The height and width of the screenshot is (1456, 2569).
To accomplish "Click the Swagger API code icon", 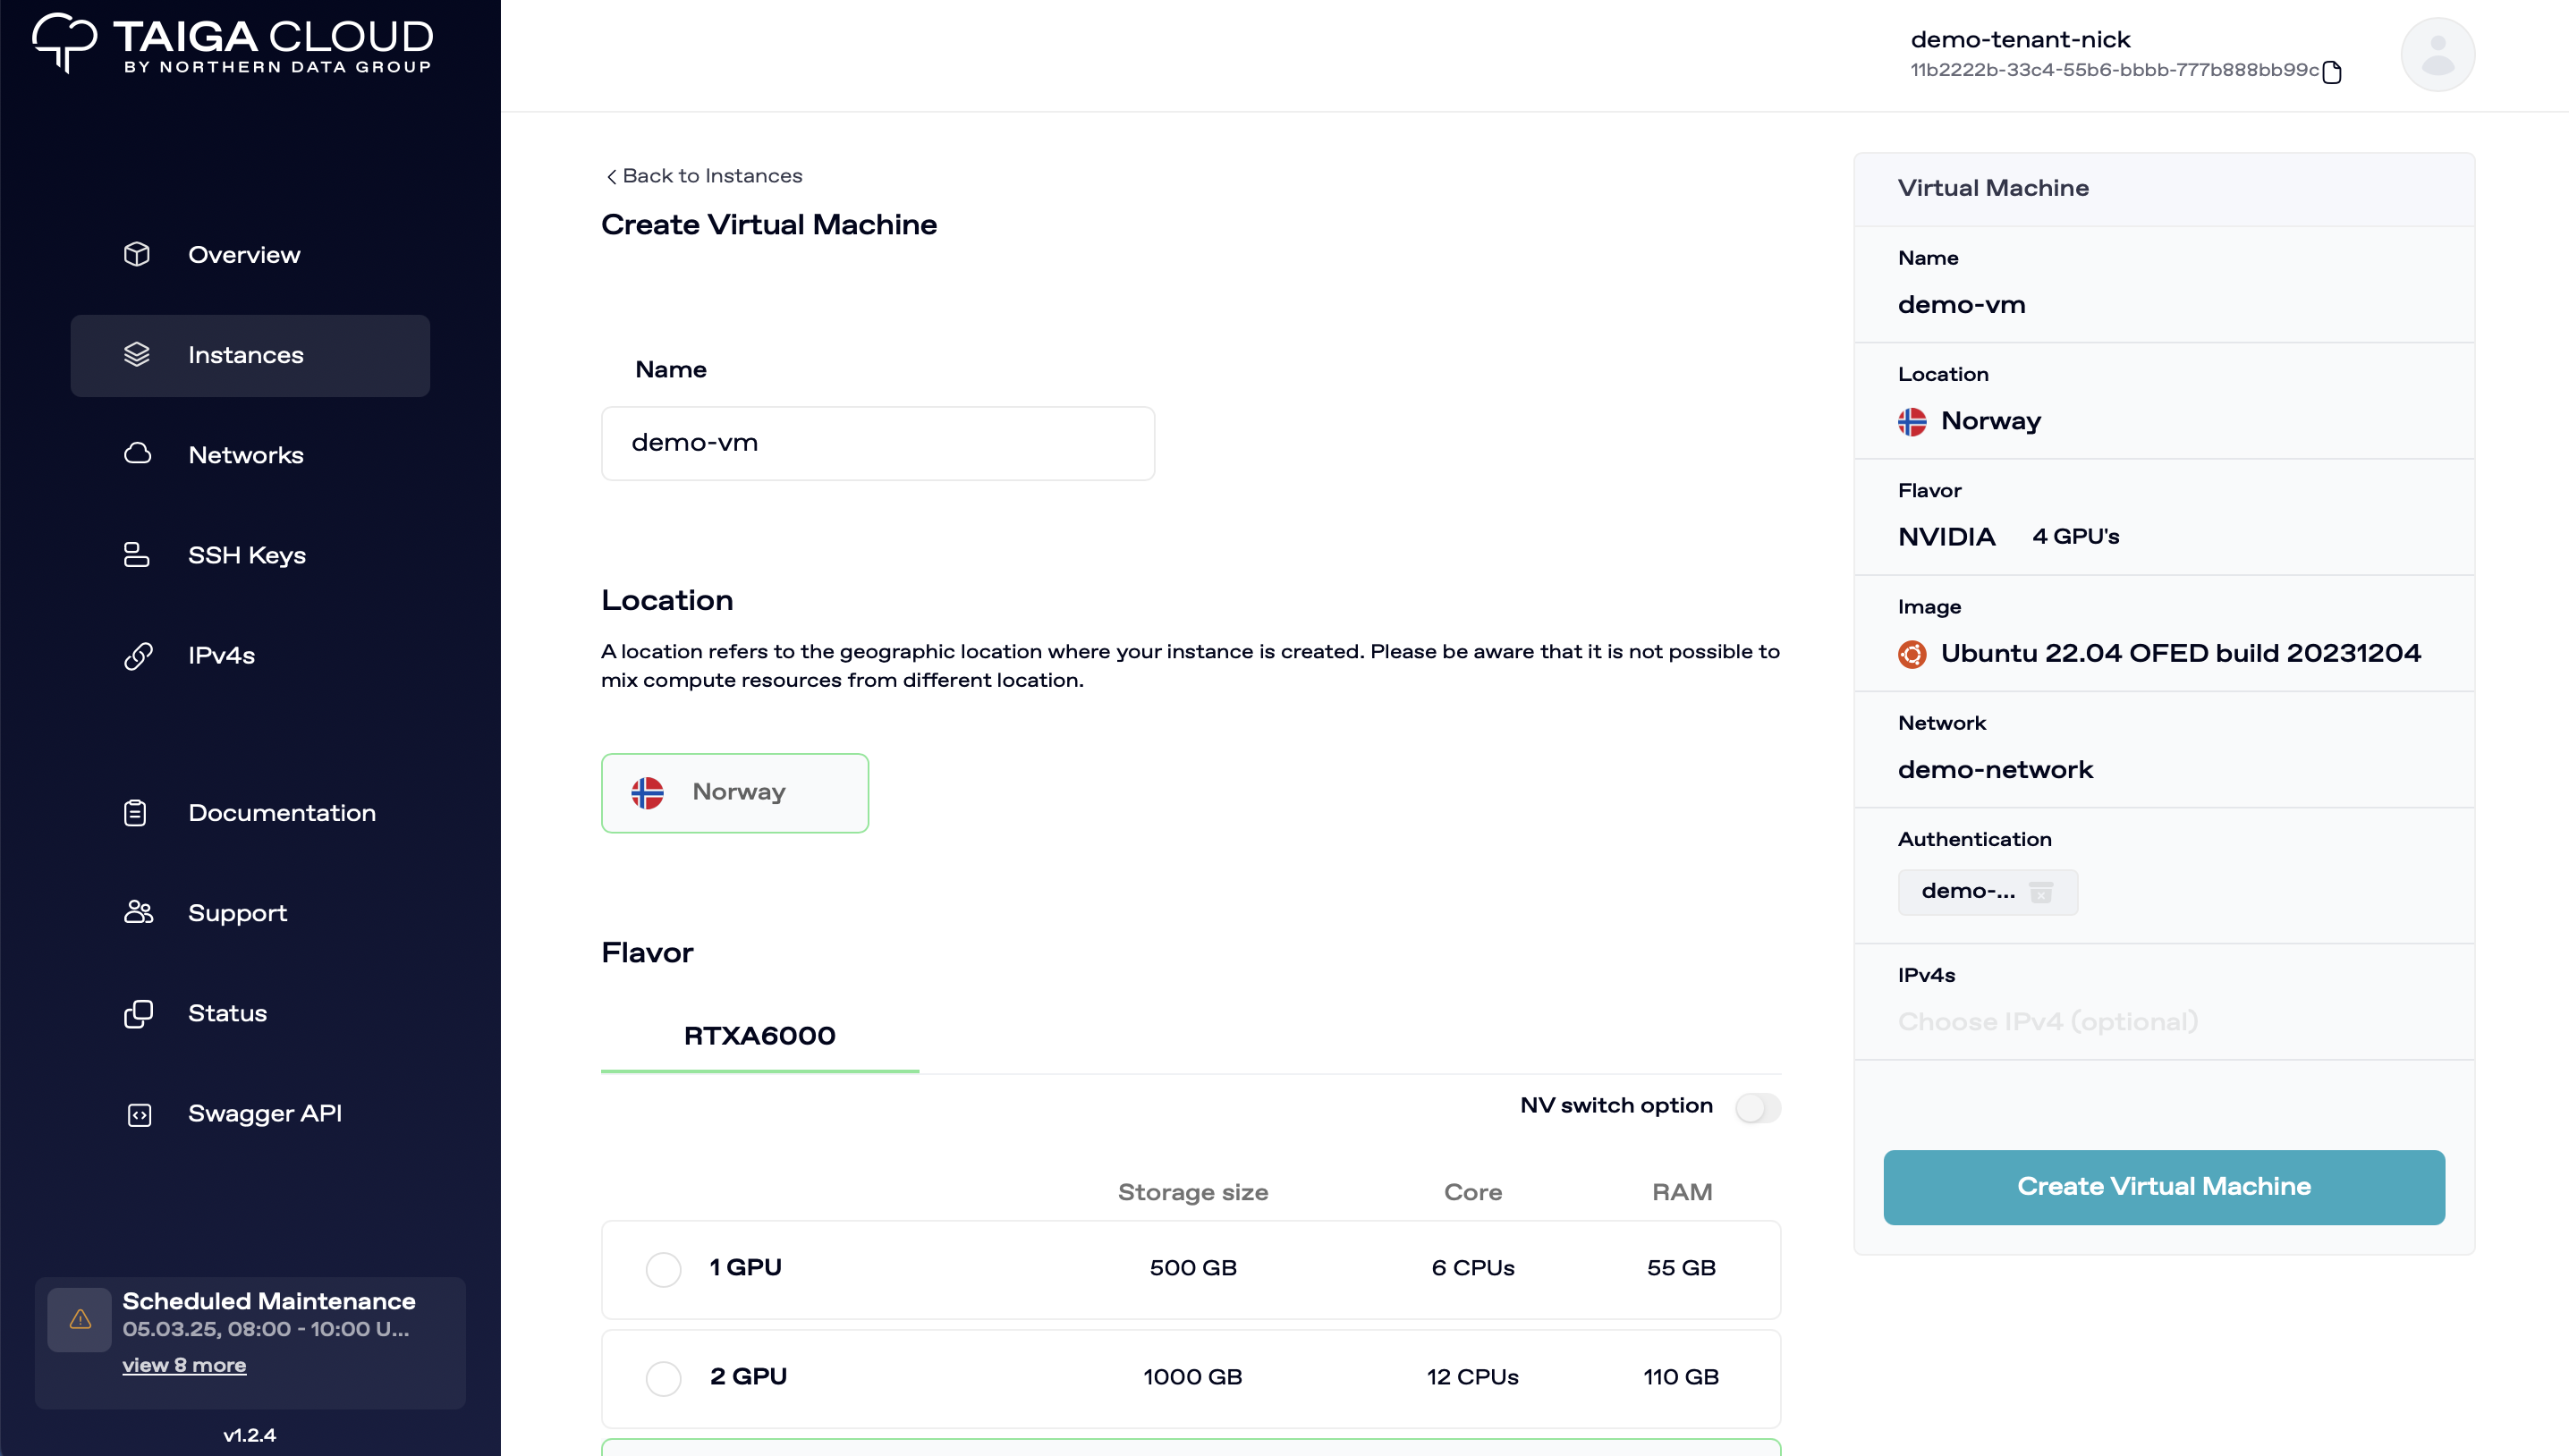I will click(139, 1115).
